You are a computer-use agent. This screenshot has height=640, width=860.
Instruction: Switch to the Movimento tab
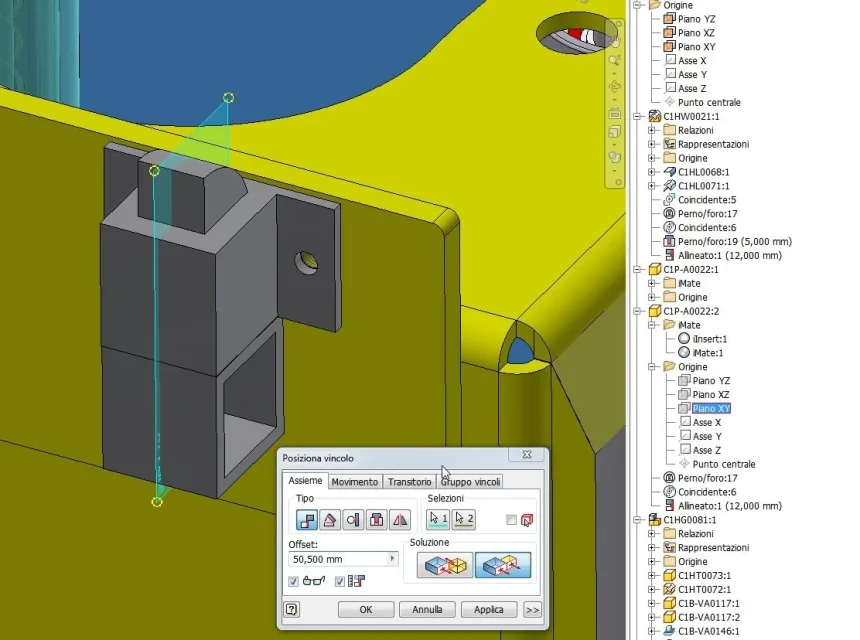point(355,482)
